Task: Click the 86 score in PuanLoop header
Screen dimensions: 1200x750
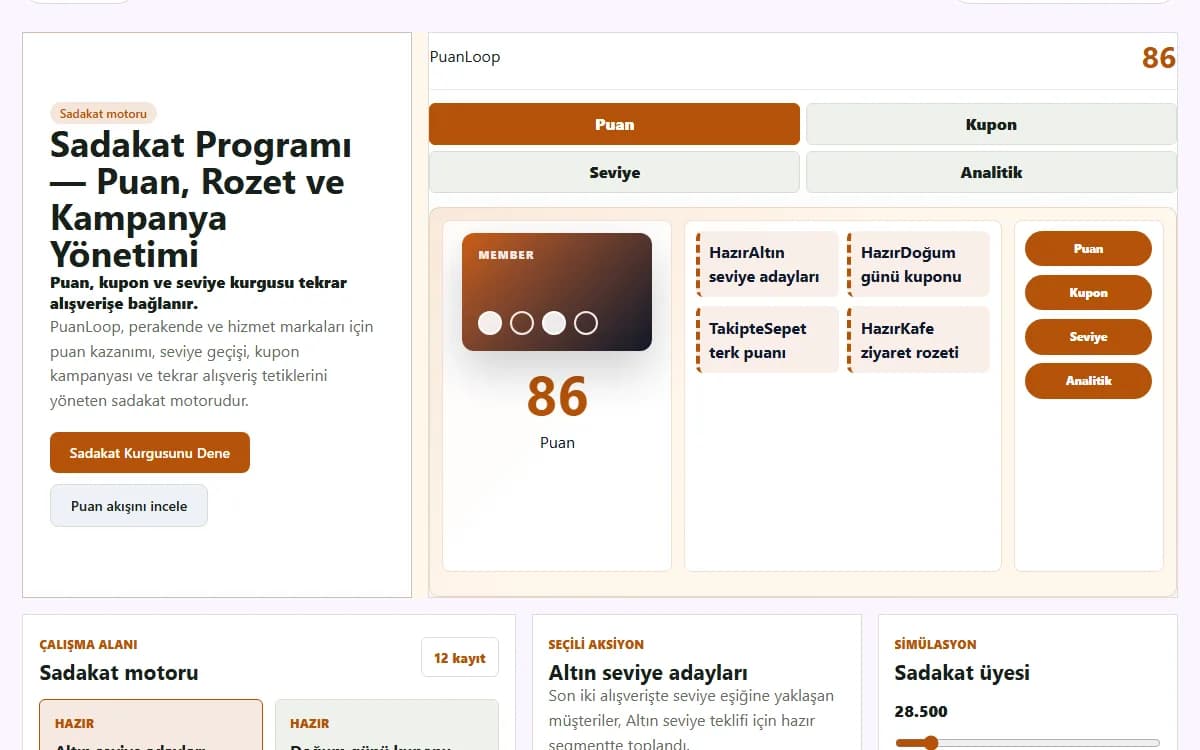Action: (1159, 57)
